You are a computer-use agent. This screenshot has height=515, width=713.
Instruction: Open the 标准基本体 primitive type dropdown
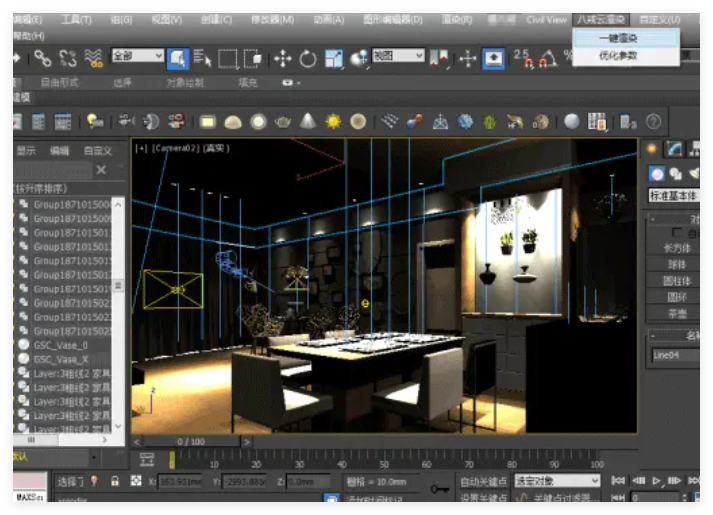[x=674, y=196]
